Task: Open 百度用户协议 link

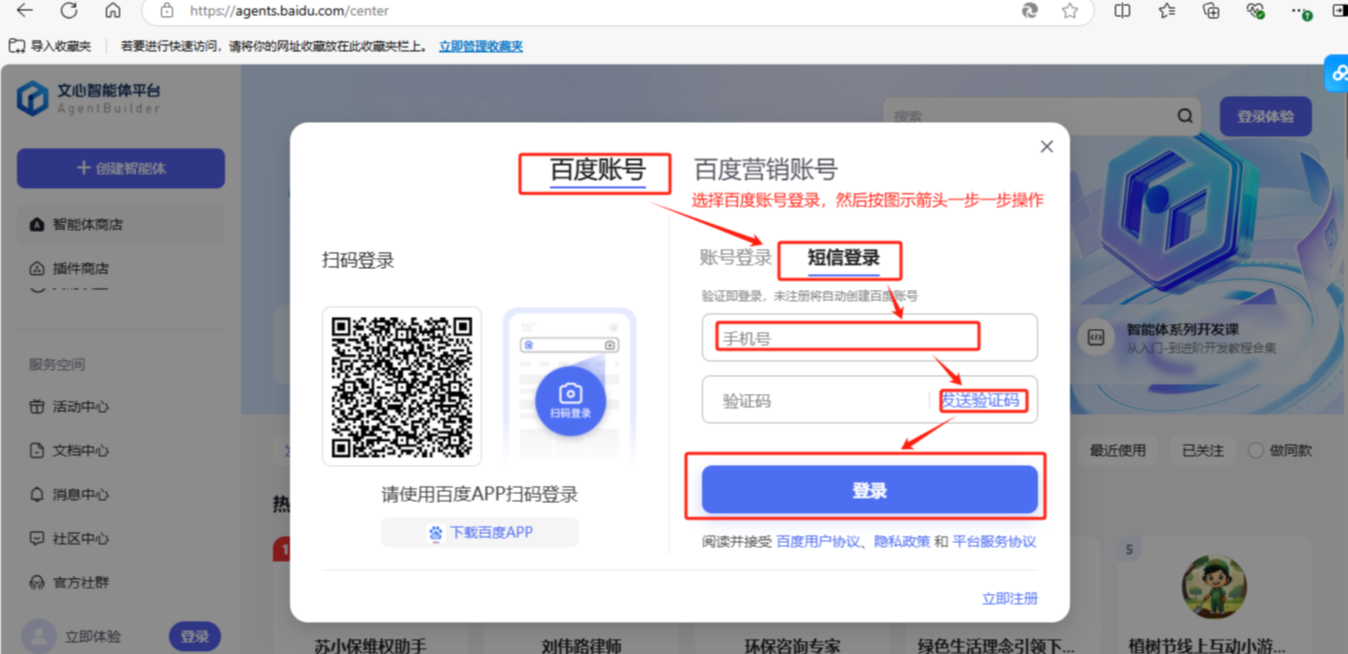Action: (x=818, y=541)
